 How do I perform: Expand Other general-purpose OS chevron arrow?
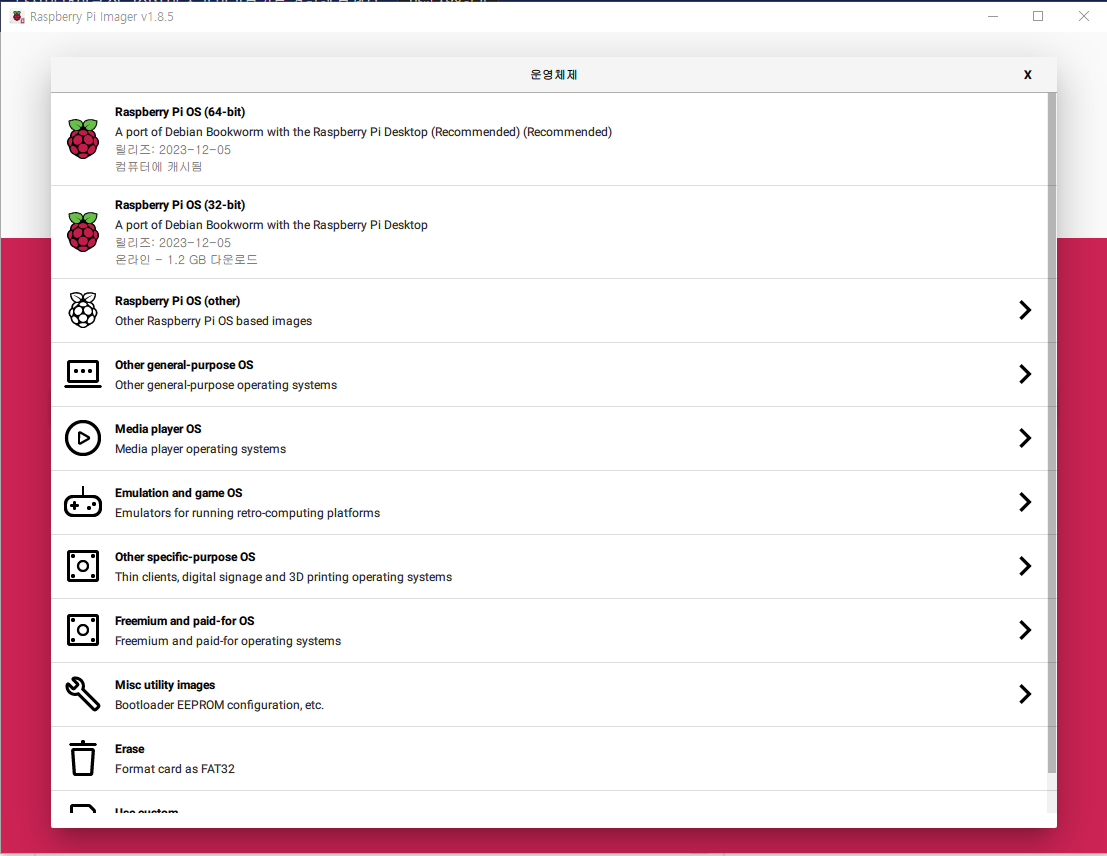1025,374
